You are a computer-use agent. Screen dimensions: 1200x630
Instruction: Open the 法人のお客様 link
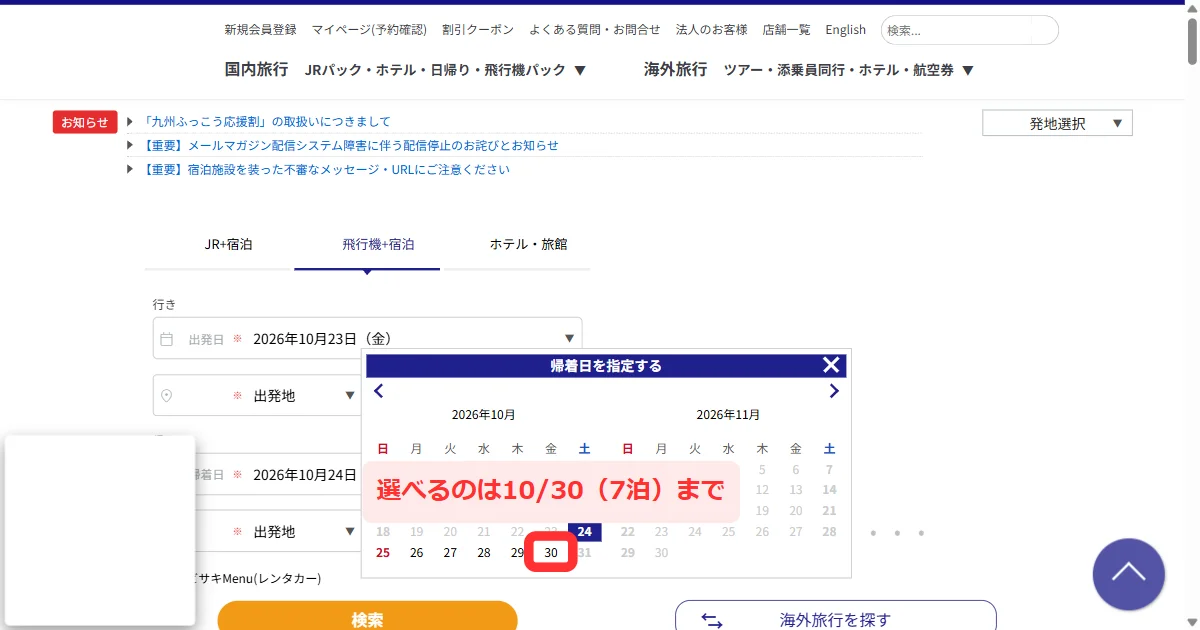click(x=711, y=29)
